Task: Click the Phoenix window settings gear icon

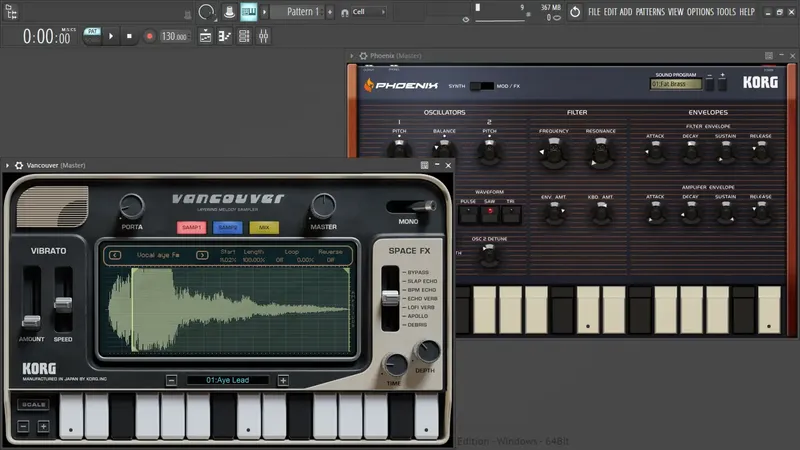Action: 363,56
